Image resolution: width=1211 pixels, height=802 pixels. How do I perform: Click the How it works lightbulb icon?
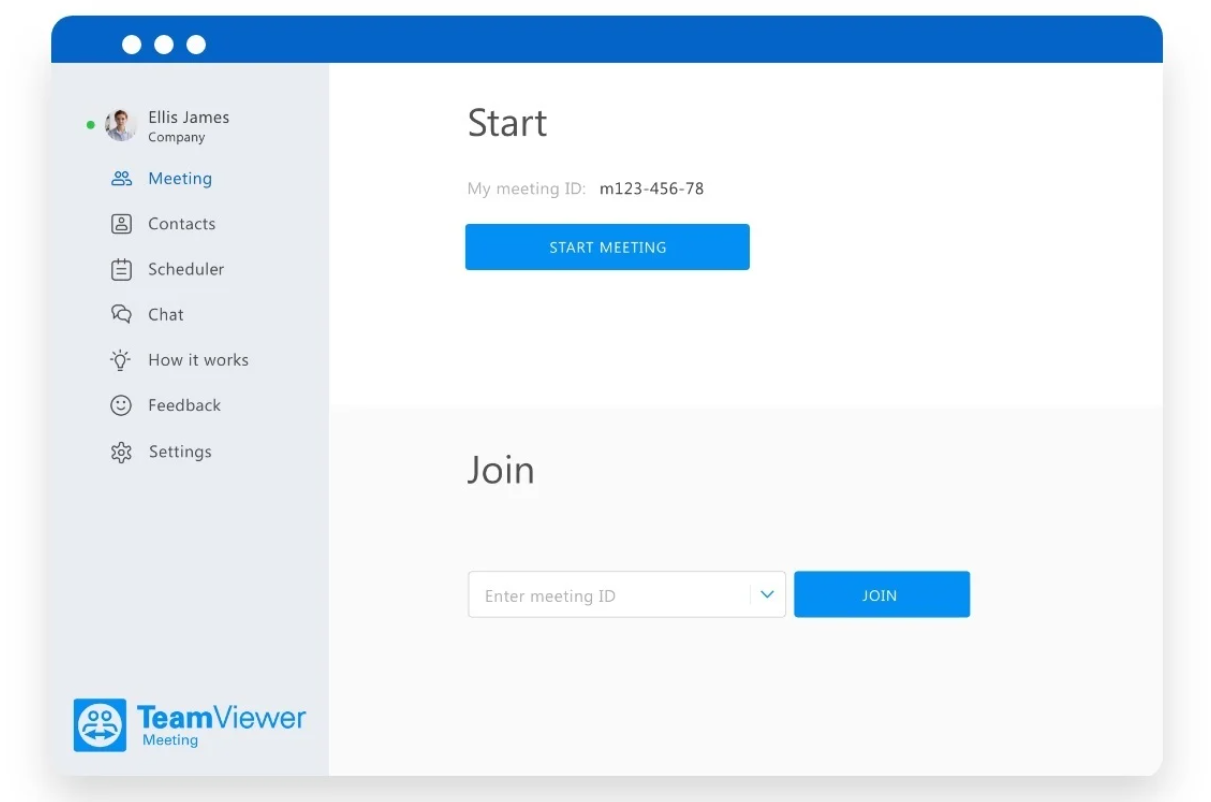[121, 360]
